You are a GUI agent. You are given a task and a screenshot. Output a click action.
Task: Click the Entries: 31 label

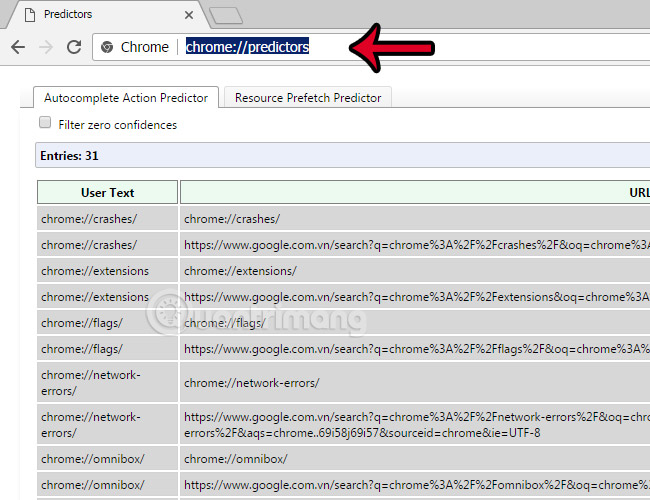click(69, 155)
